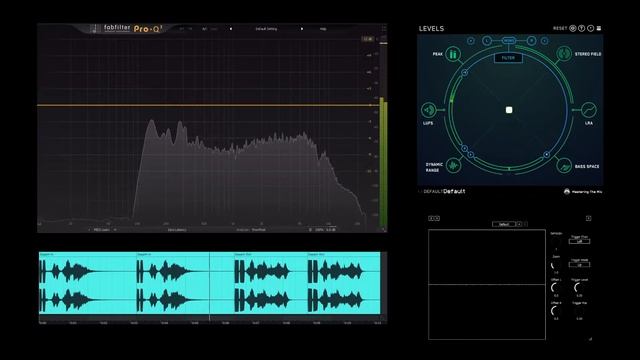Open the Default Setting preset menu

click(x=266, y=29)
